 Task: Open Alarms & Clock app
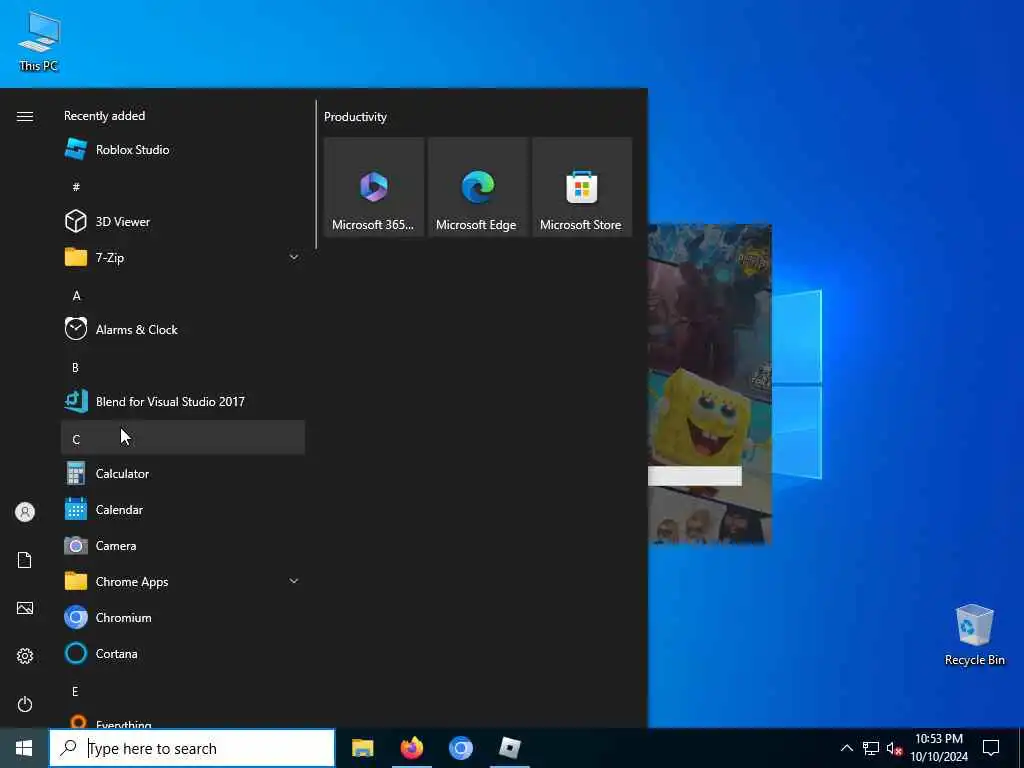(183, 330)
